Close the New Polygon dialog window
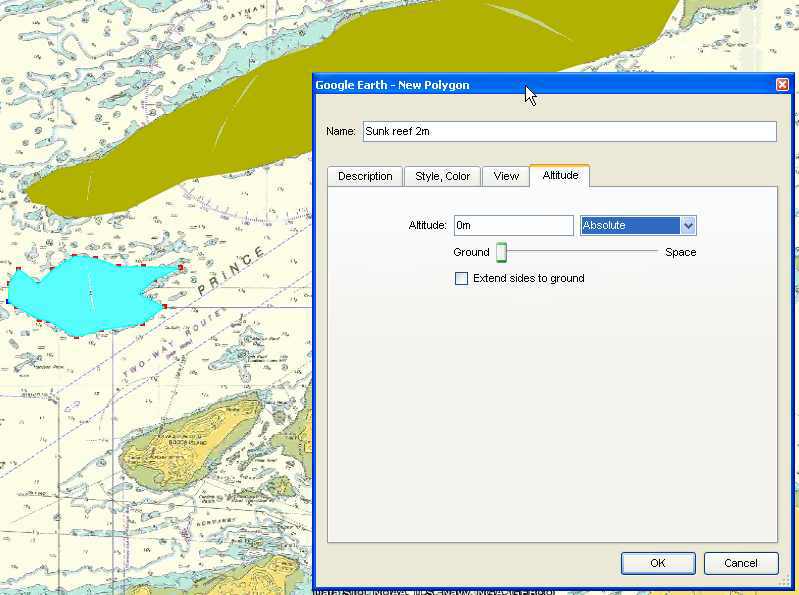 (782, 85)
